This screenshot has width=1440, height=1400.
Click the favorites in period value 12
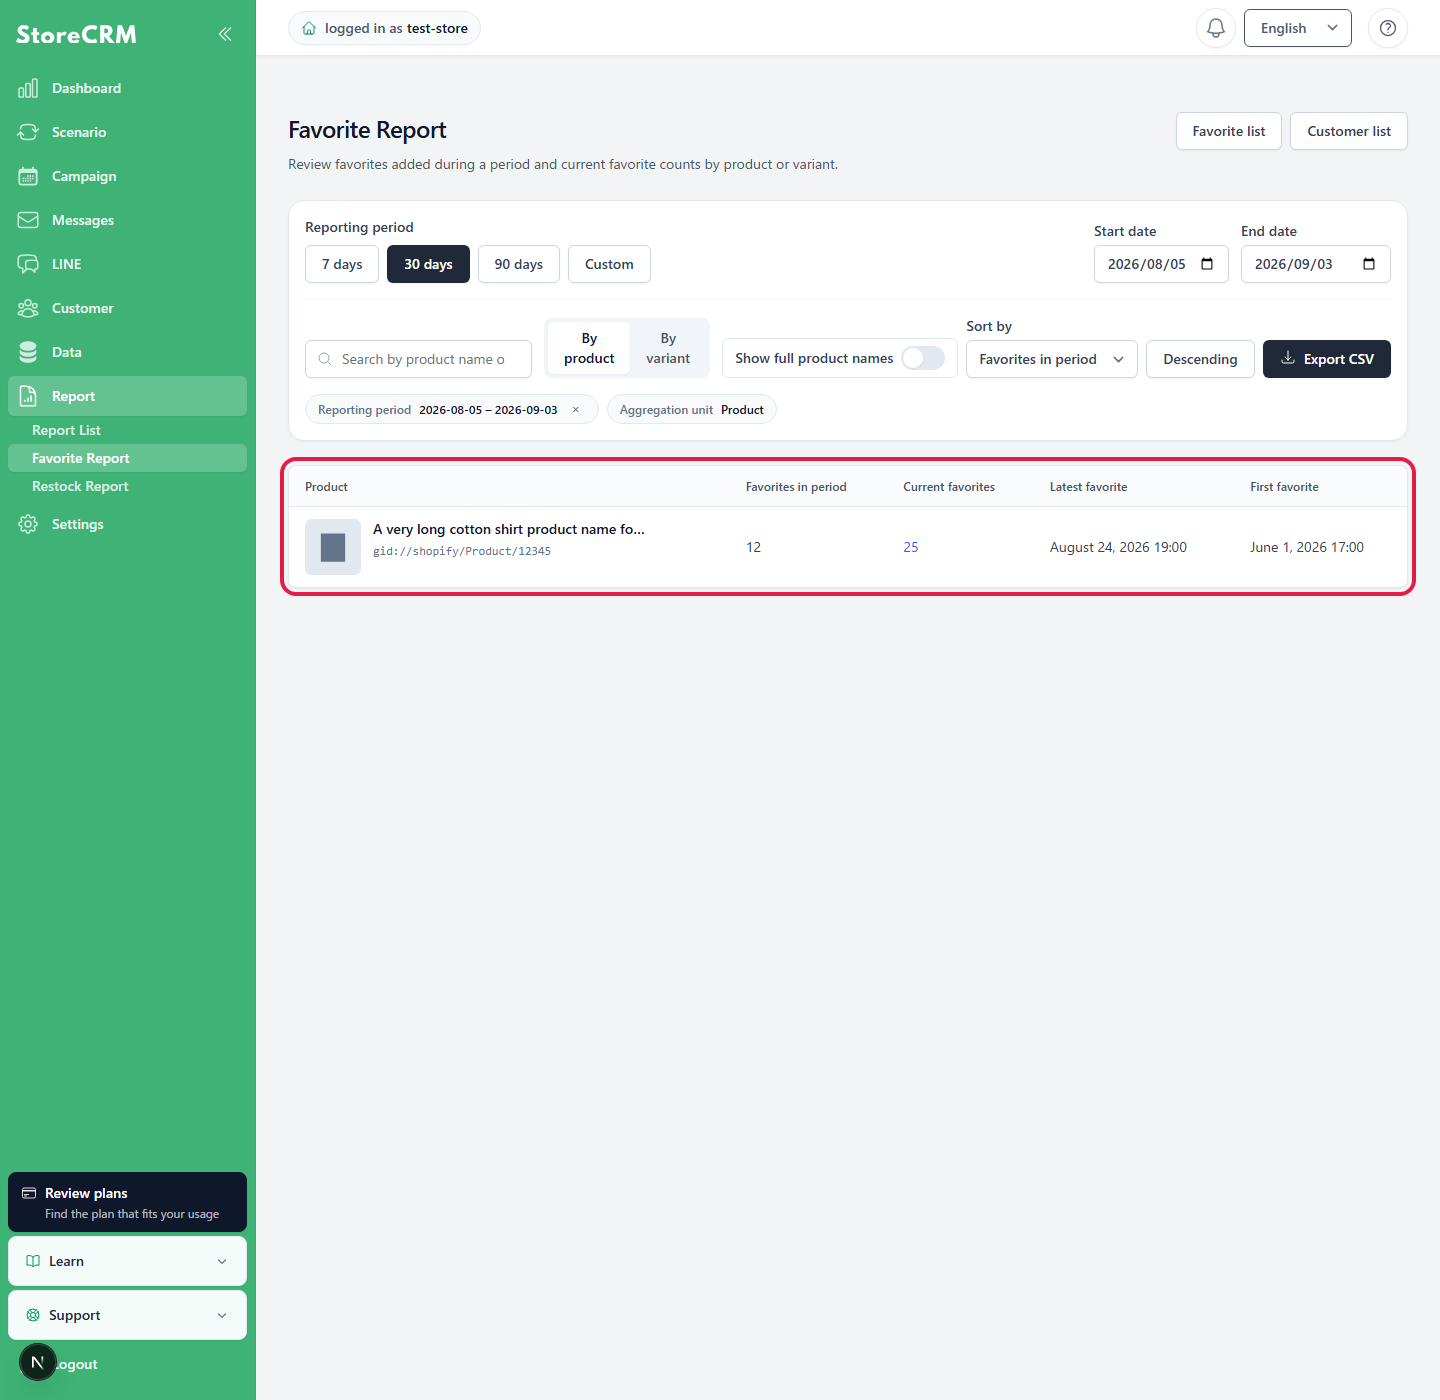tap(753, 547)
